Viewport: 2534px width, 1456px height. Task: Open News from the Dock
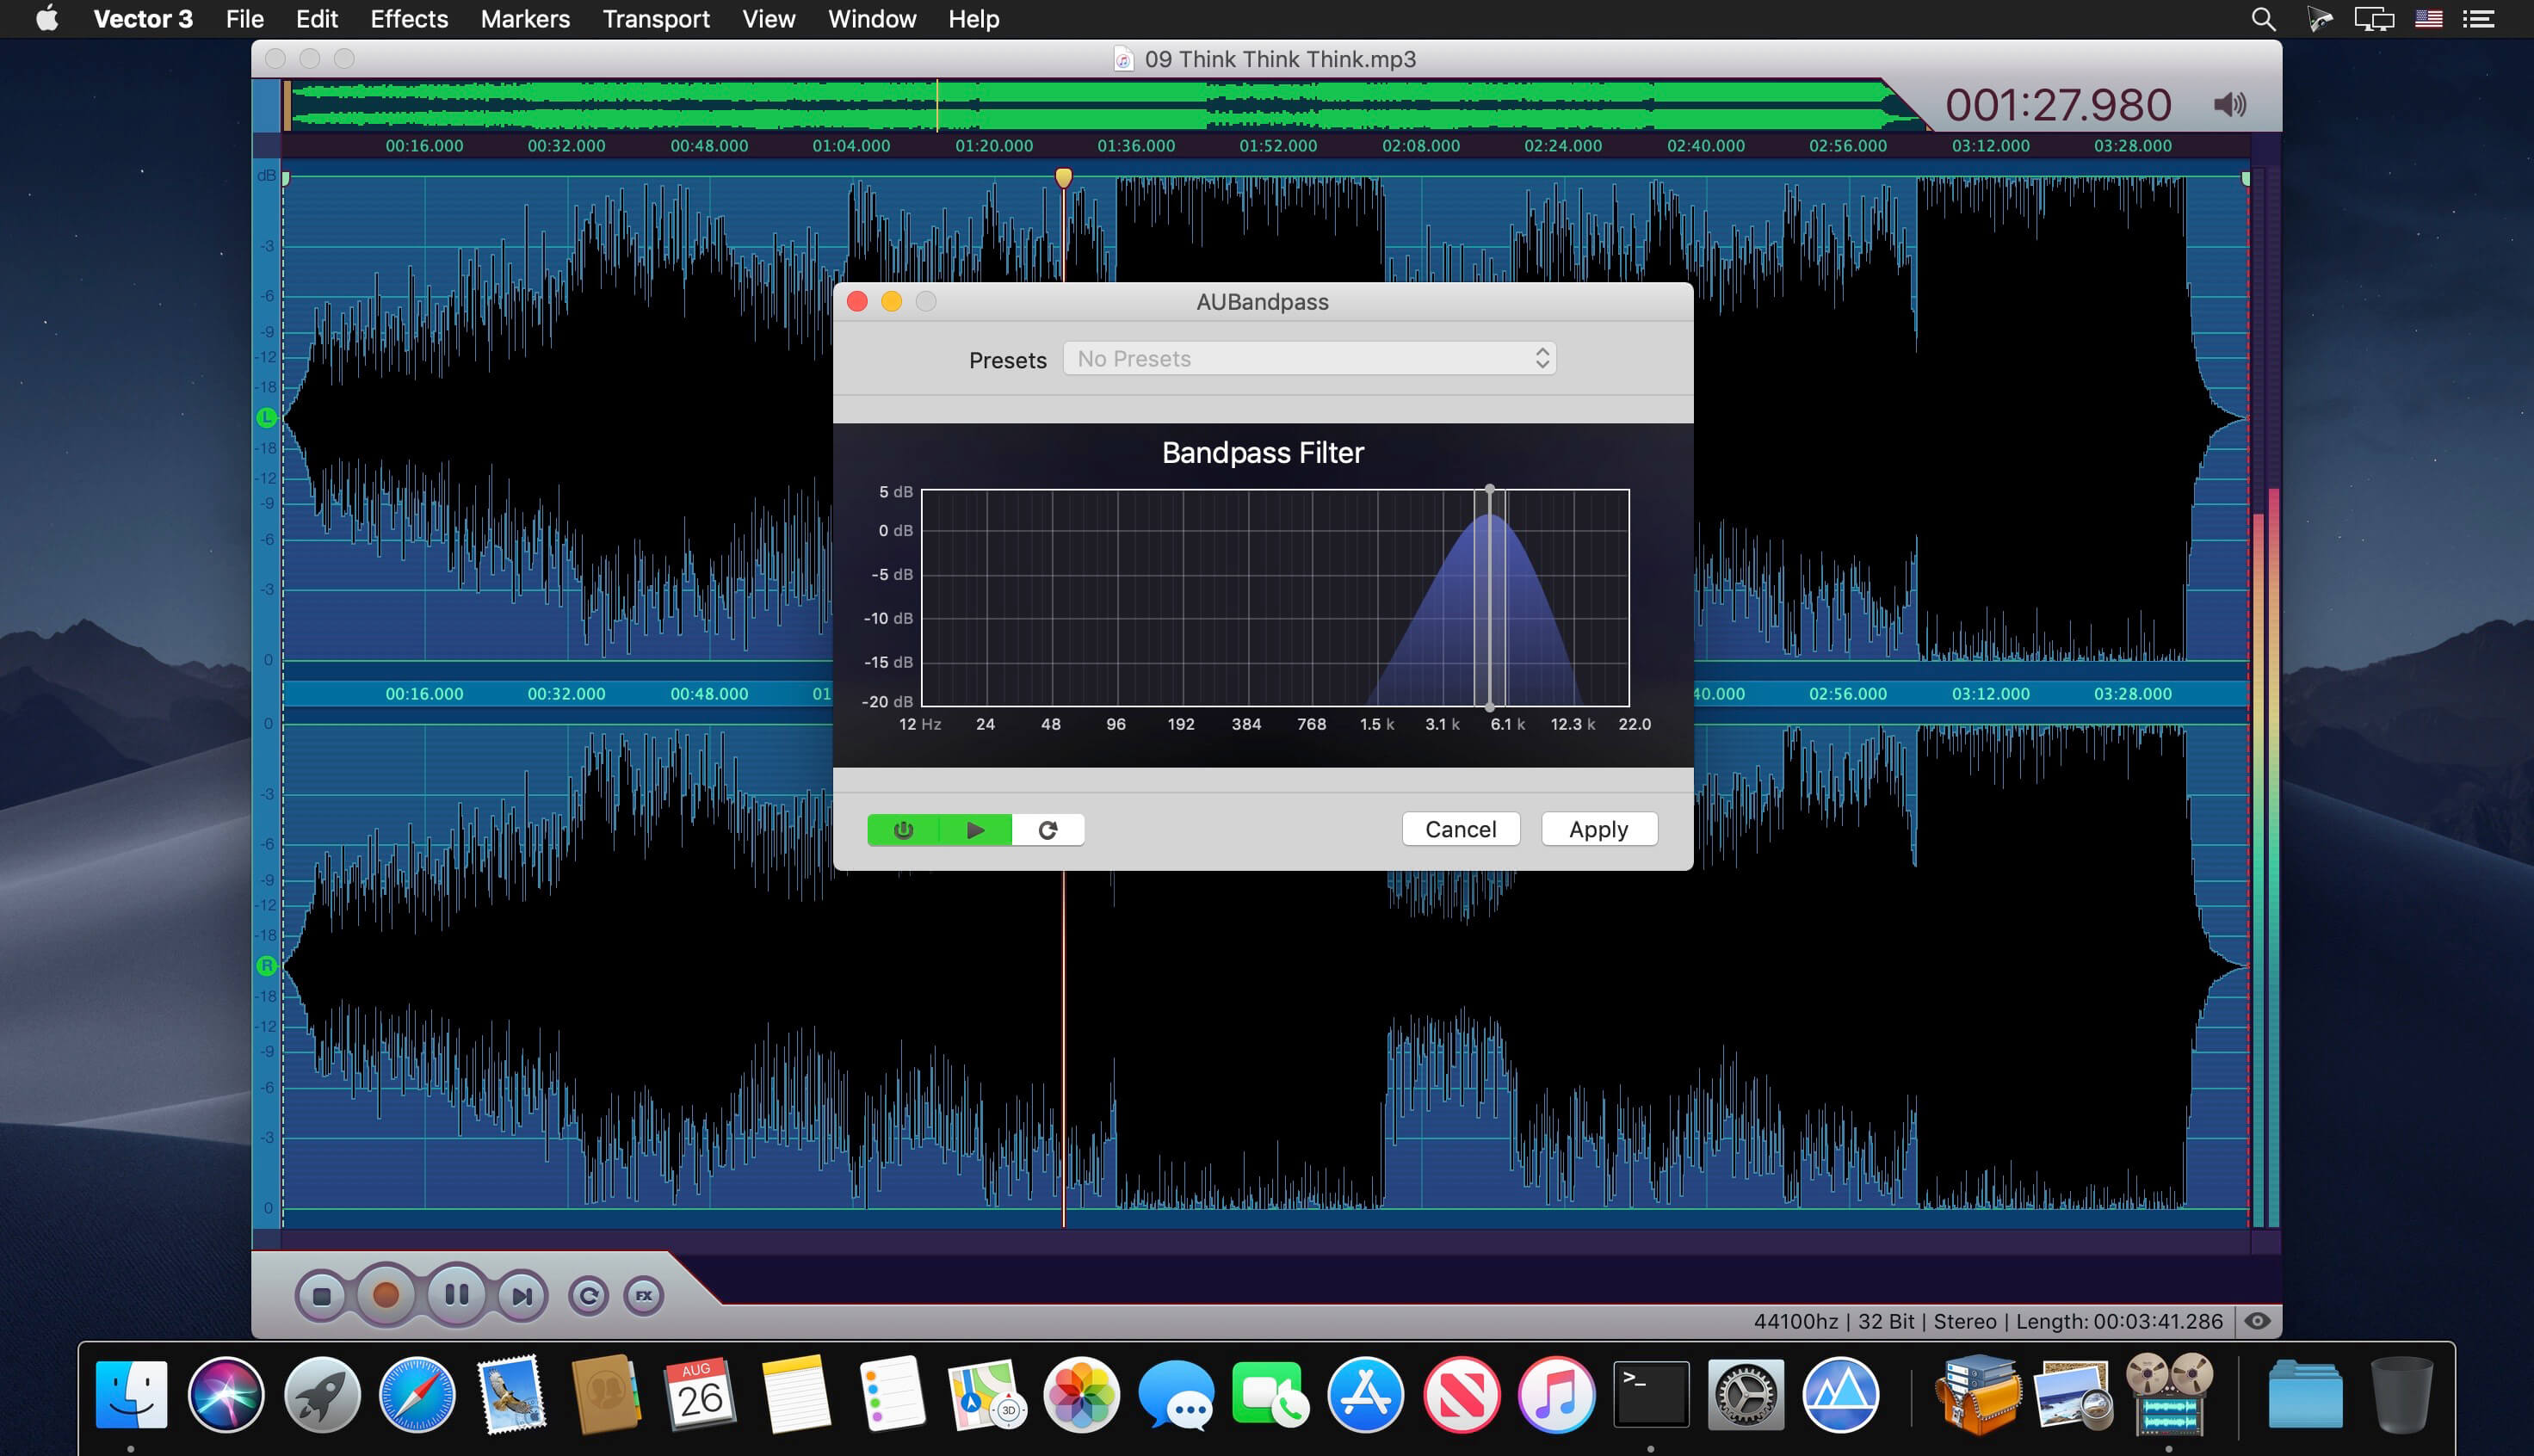tap(1461, 1394)
